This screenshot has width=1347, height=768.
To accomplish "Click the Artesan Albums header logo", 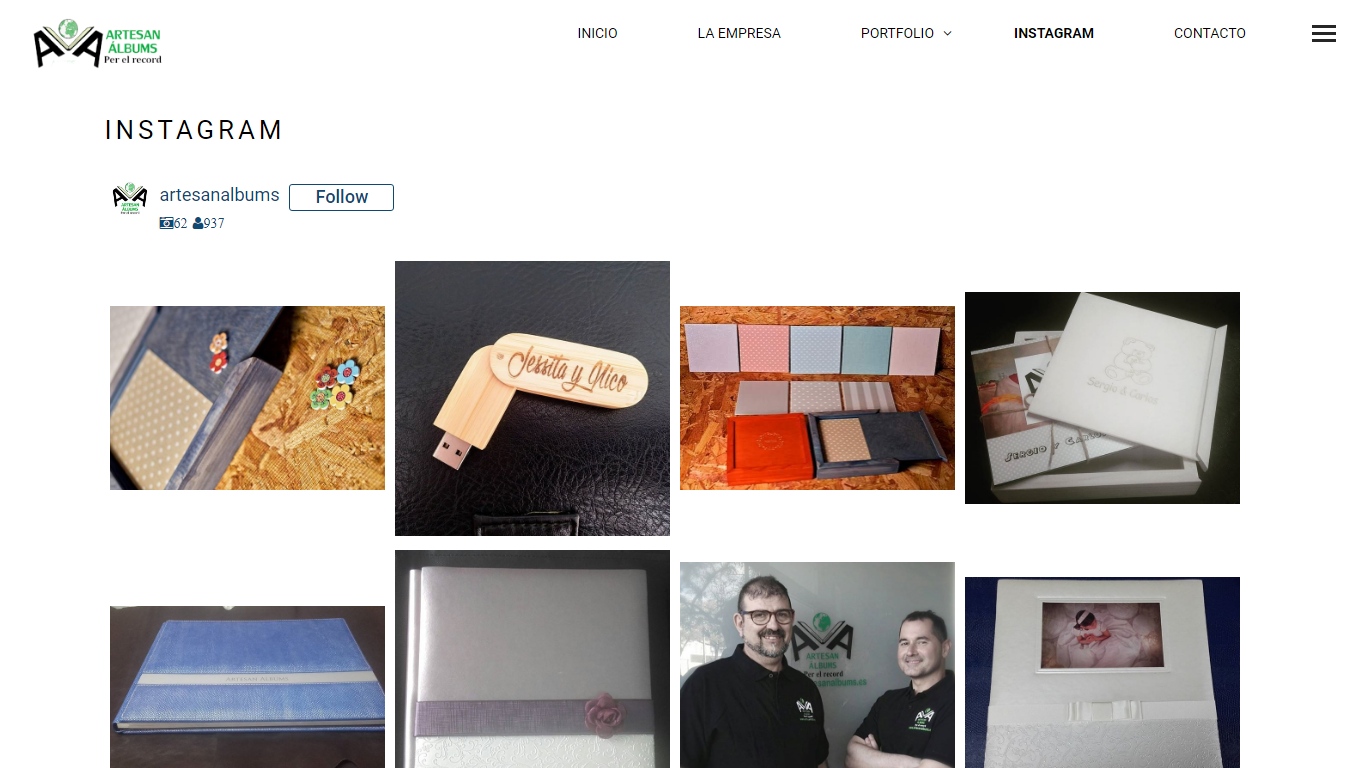I will (x=98, y=43).
